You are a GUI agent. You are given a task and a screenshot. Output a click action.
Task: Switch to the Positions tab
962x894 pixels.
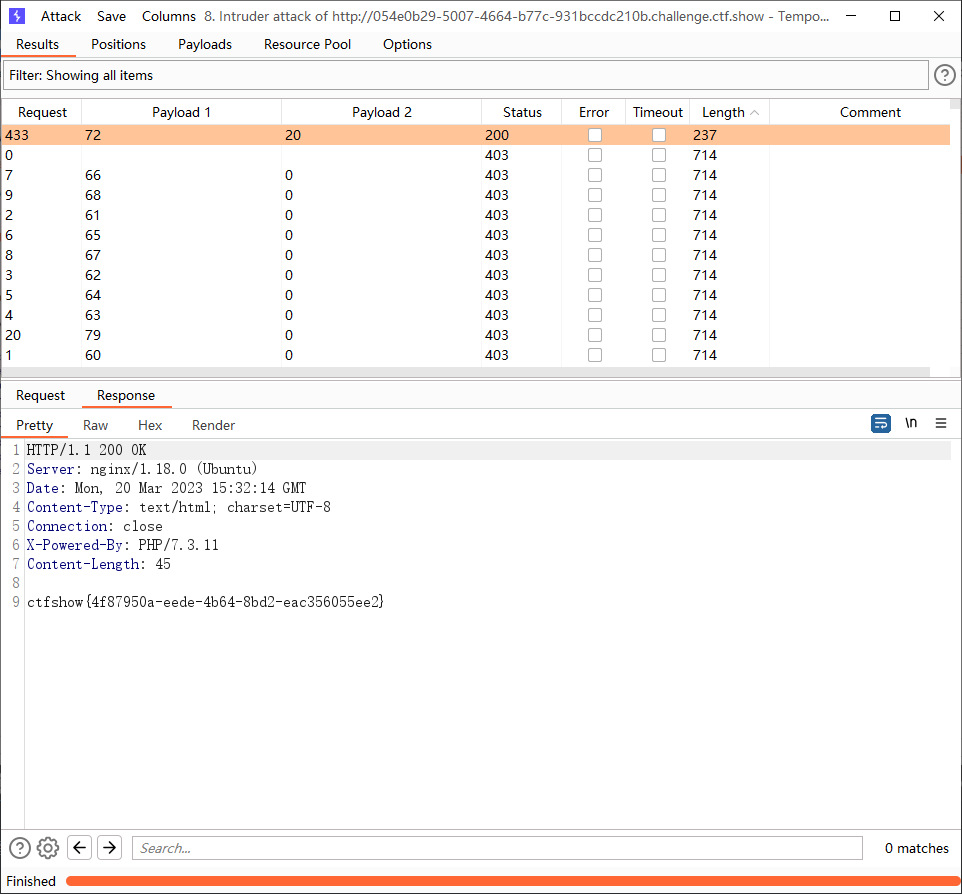click(x=118, y=44)
